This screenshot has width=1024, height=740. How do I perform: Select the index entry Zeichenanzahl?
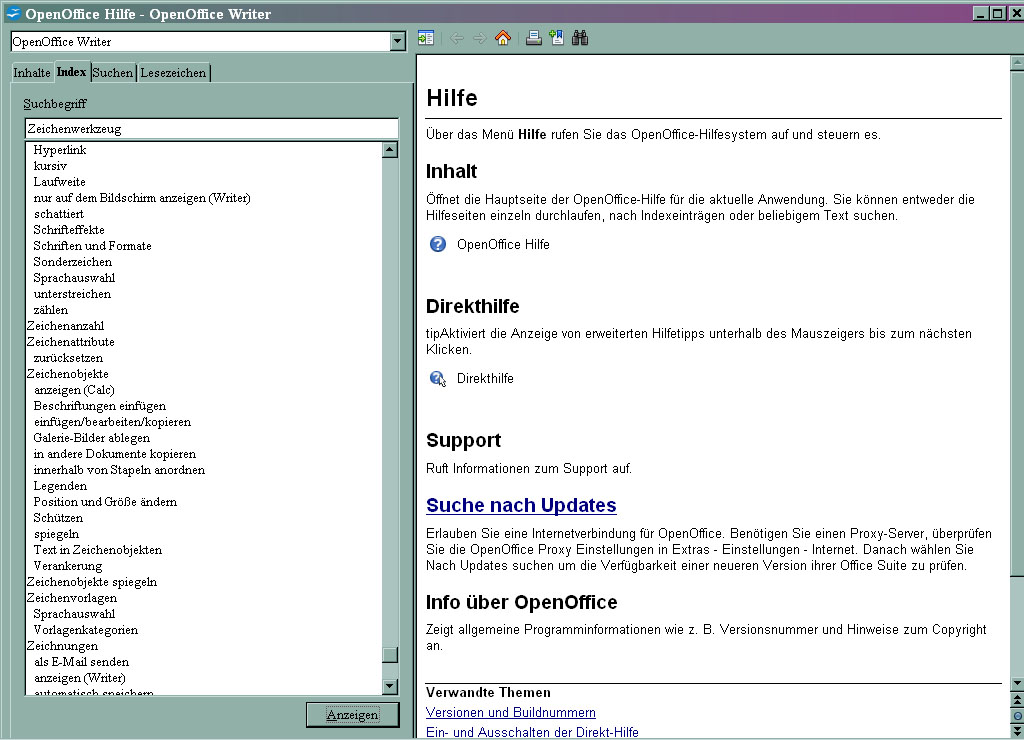coord(65,326)
